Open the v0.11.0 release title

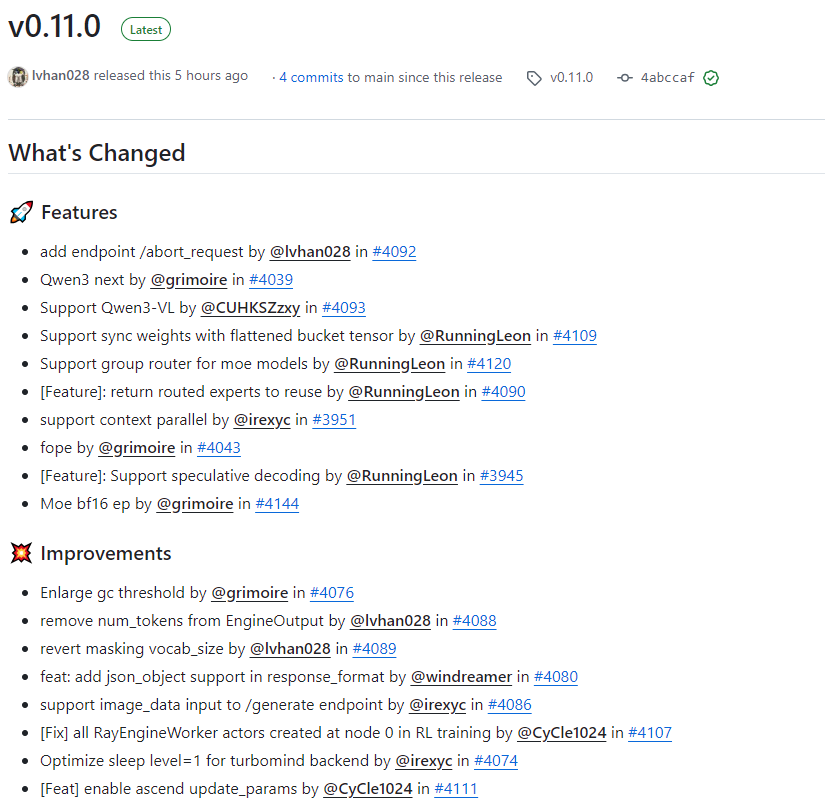55,27
